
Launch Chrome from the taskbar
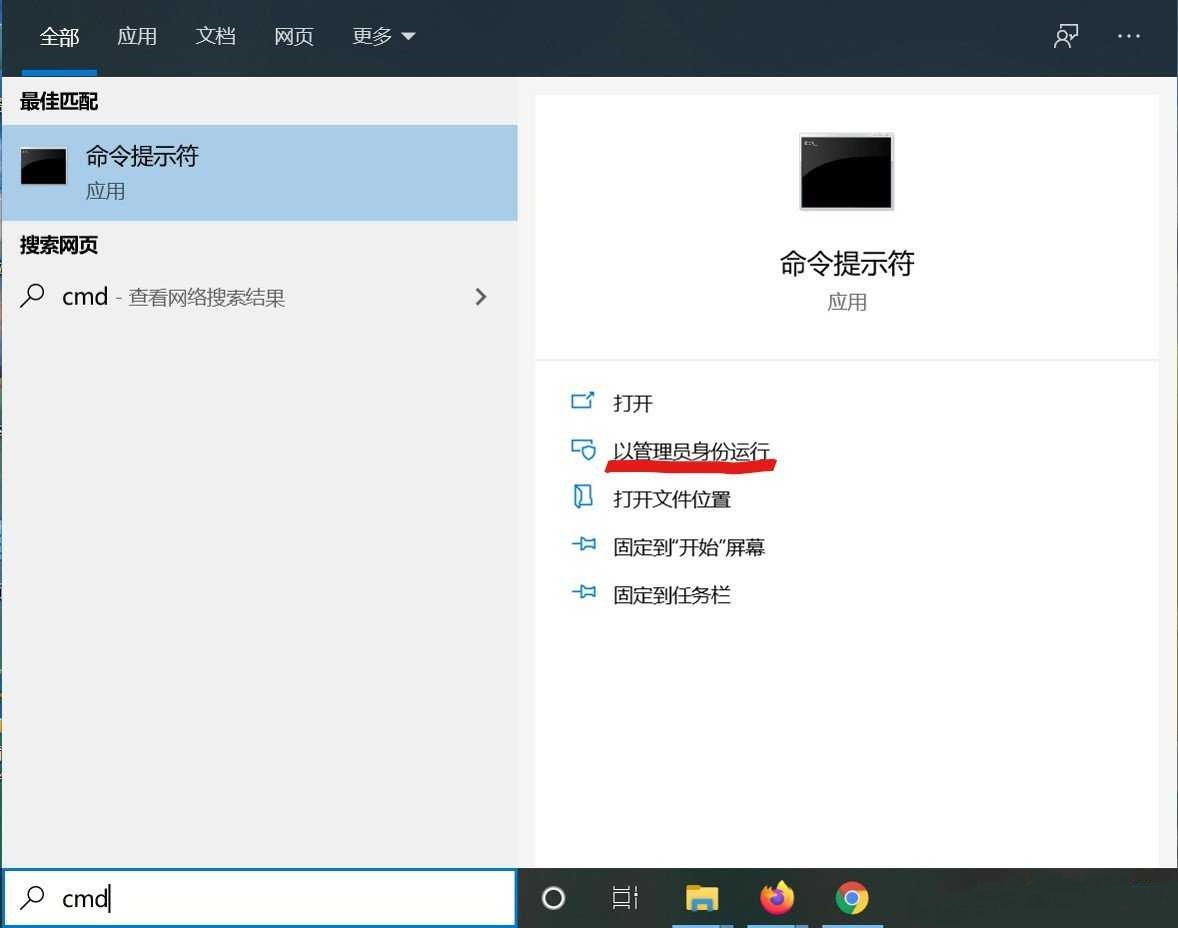tap(853, 898)
